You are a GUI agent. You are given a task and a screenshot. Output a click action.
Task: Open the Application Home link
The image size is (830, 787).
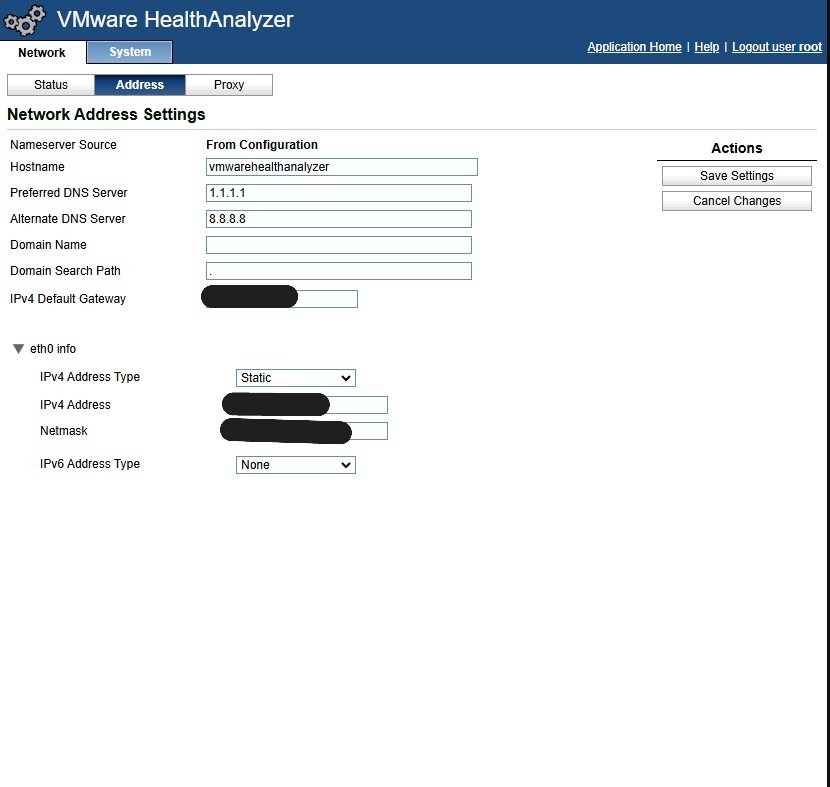click(634, 47)
